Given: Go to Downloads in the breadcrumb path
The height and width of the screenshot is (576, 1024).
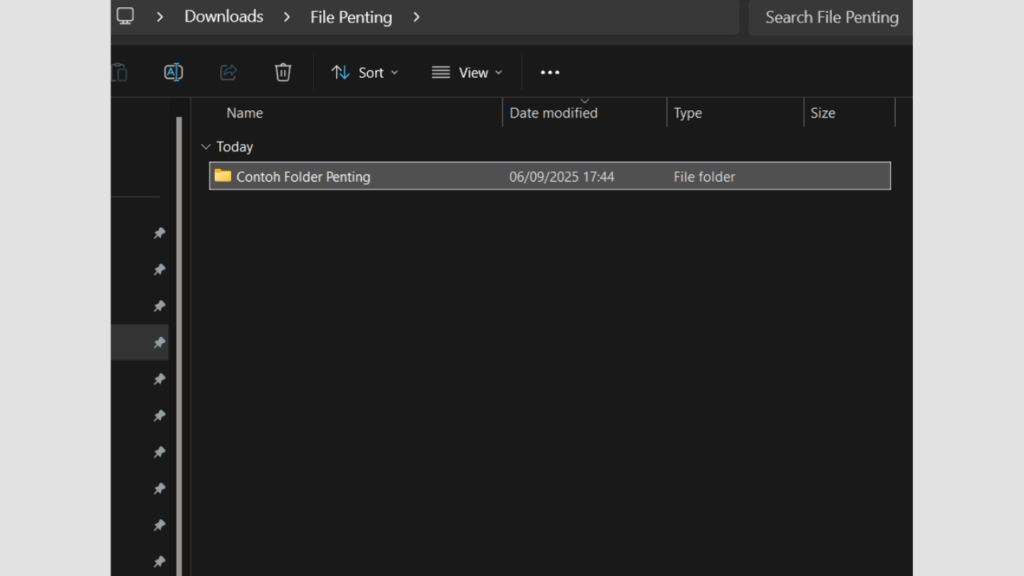Looking at the screenshot, I should point(224,17).
